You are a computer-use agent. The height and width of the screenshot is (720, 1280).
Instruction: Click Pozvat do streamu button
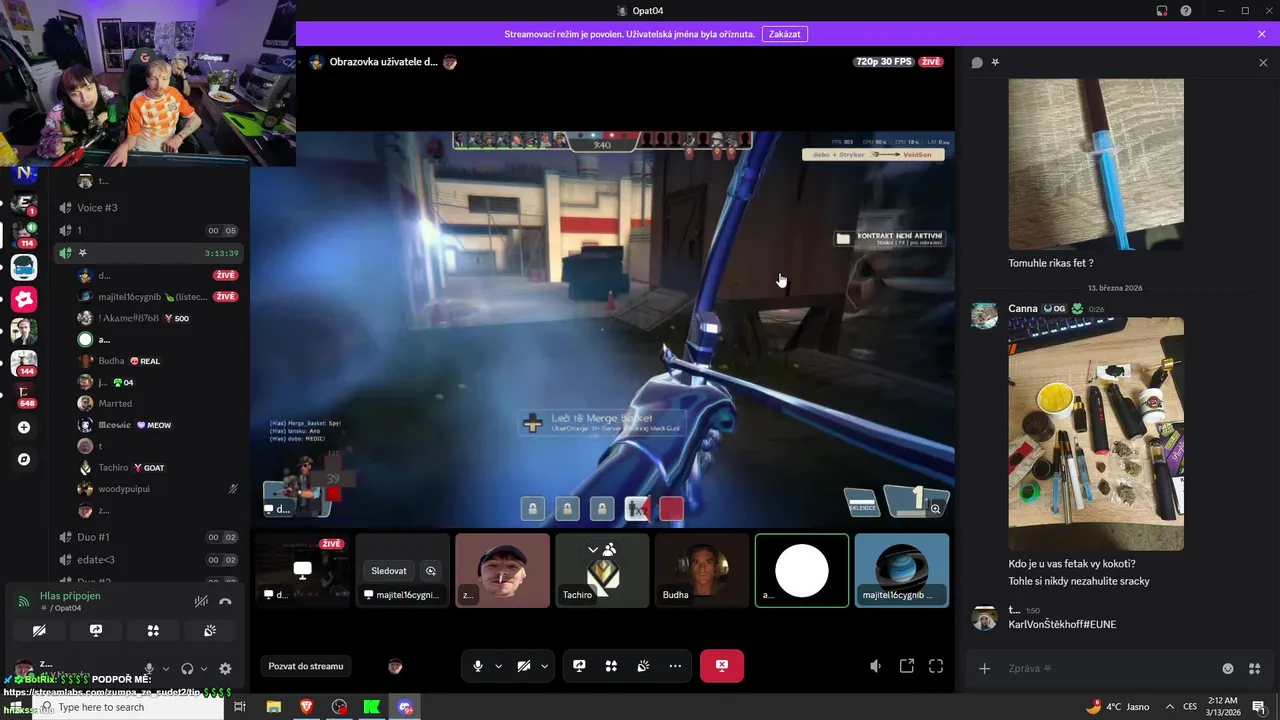tap(306, 666)
